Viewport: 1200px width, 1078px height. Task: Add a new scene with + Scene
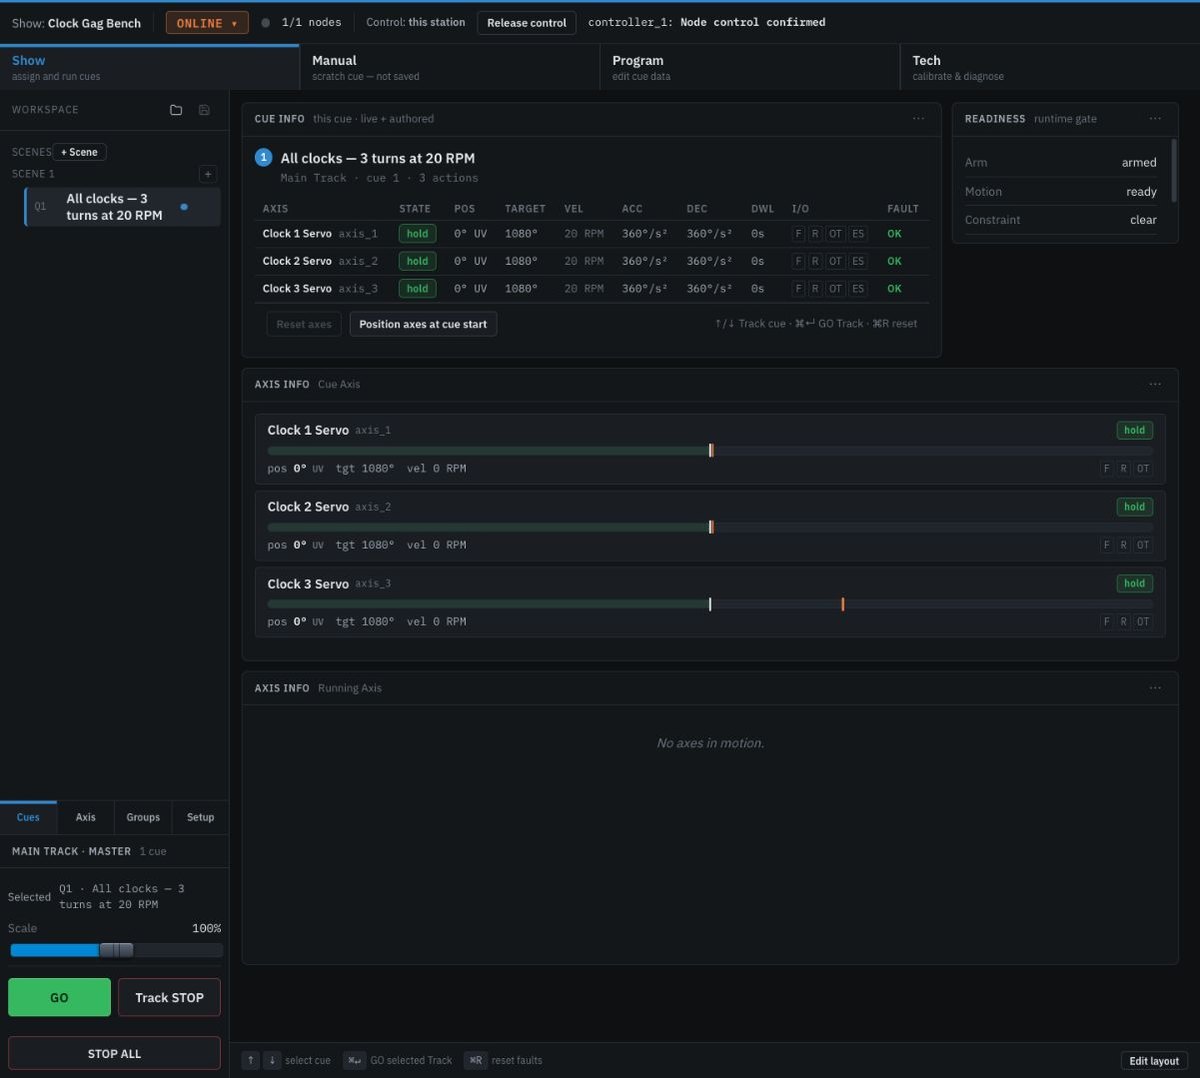tap(80, 152)
